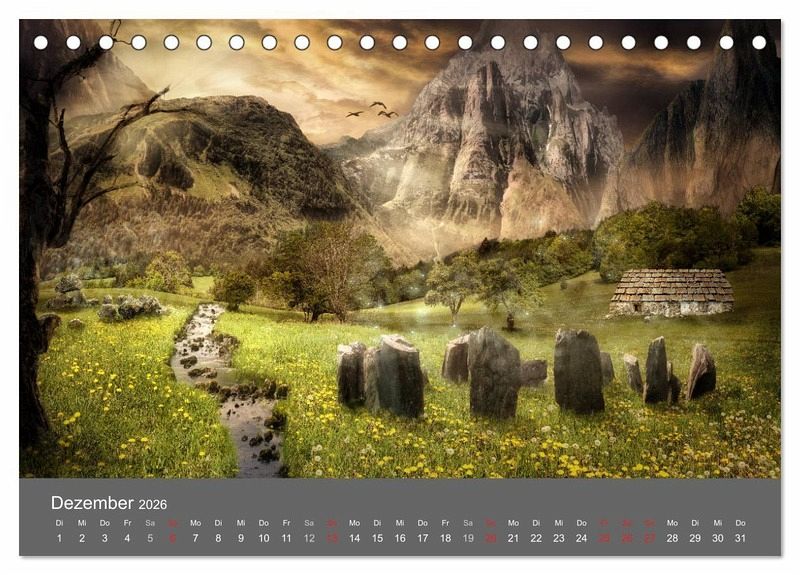Viewport: 800px width, 575px height.
Task: Pick the red holiday date 26
Action: (627, 538)
